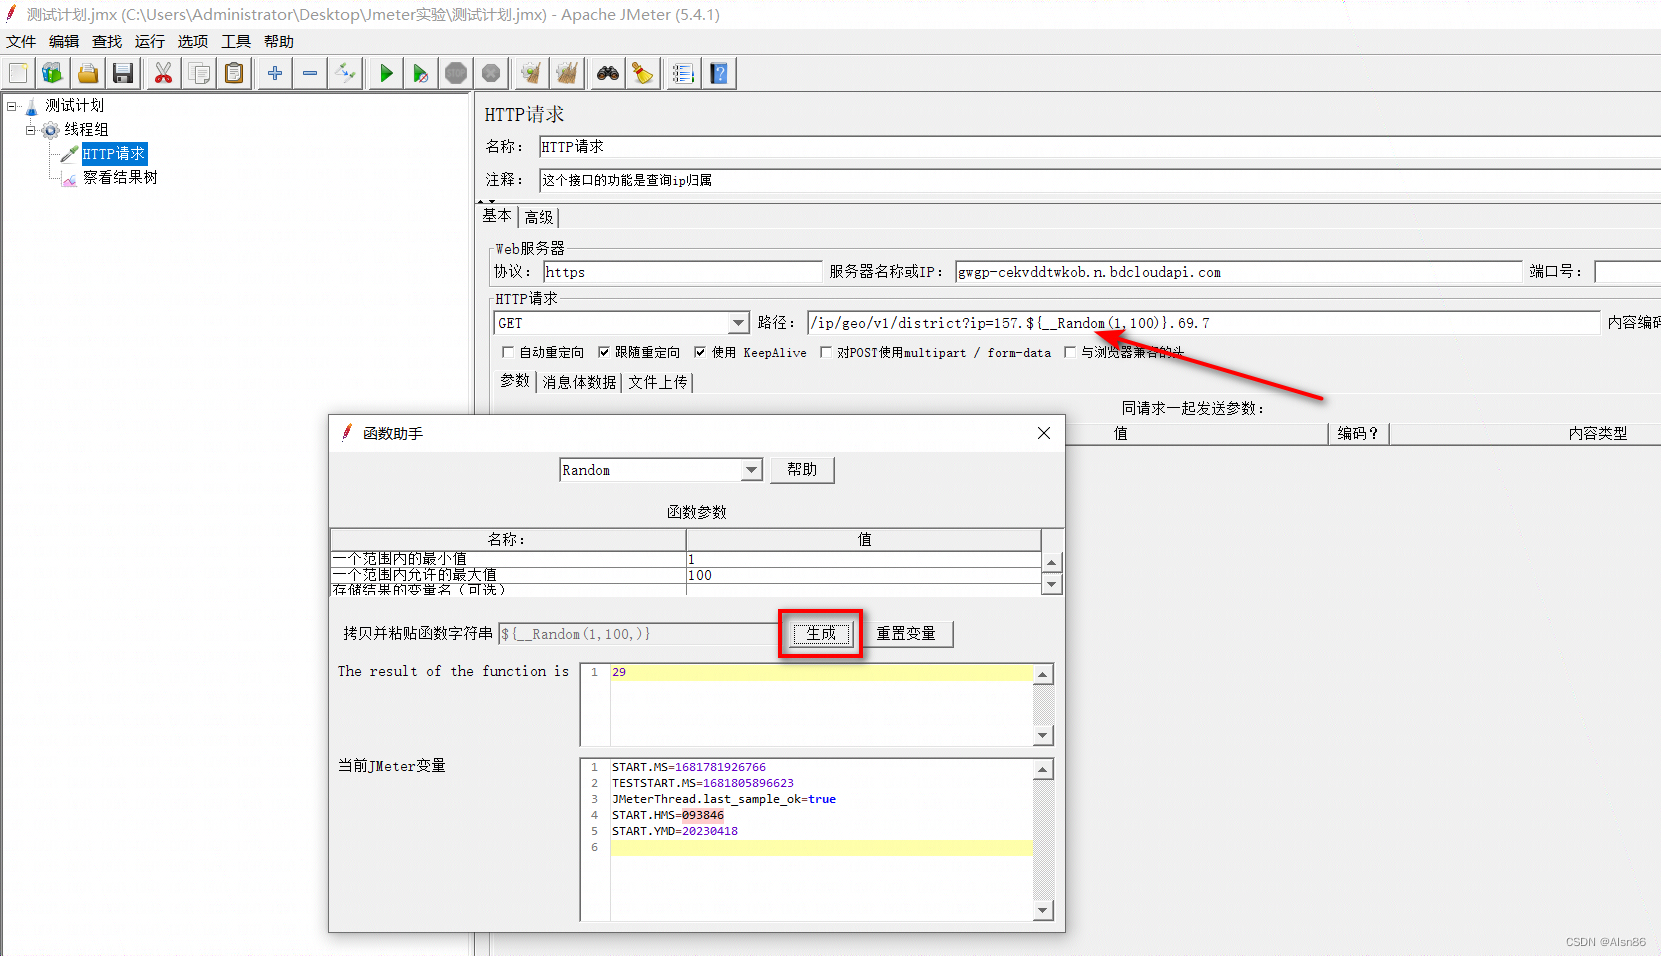
Task: Click the Shutdown test icon
Action: click(491, 73)
